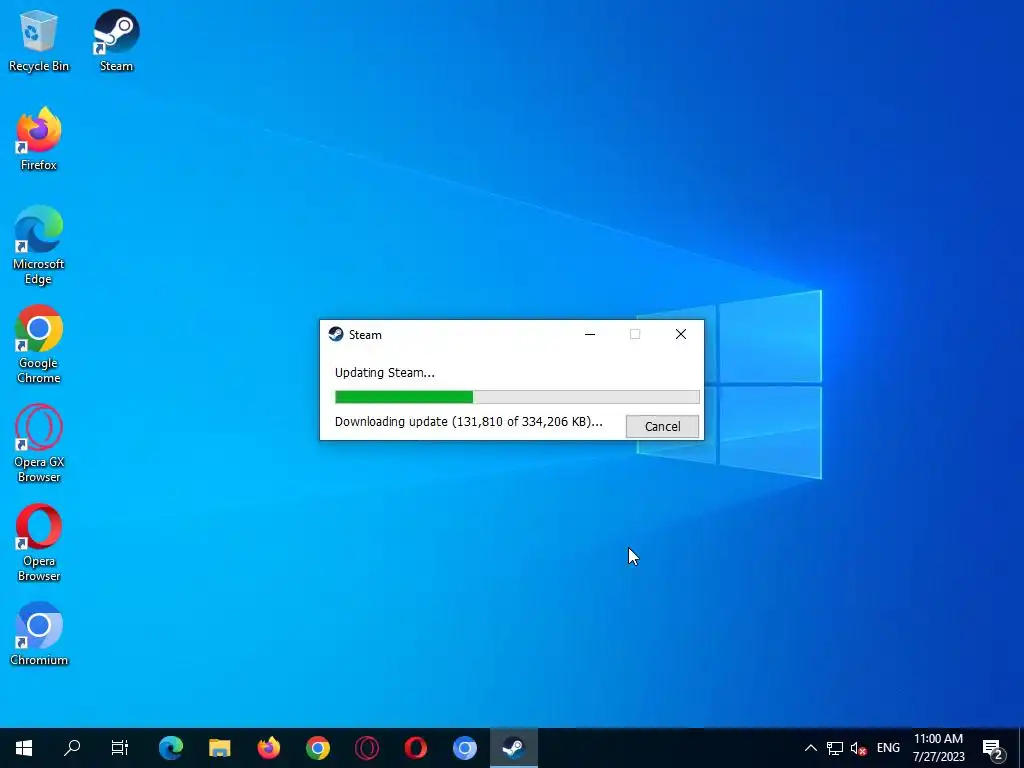Click the Steam update progress bar
The width and height of the screenshot is (1024, 768).
pyautogui.click(x=517, y=397)
